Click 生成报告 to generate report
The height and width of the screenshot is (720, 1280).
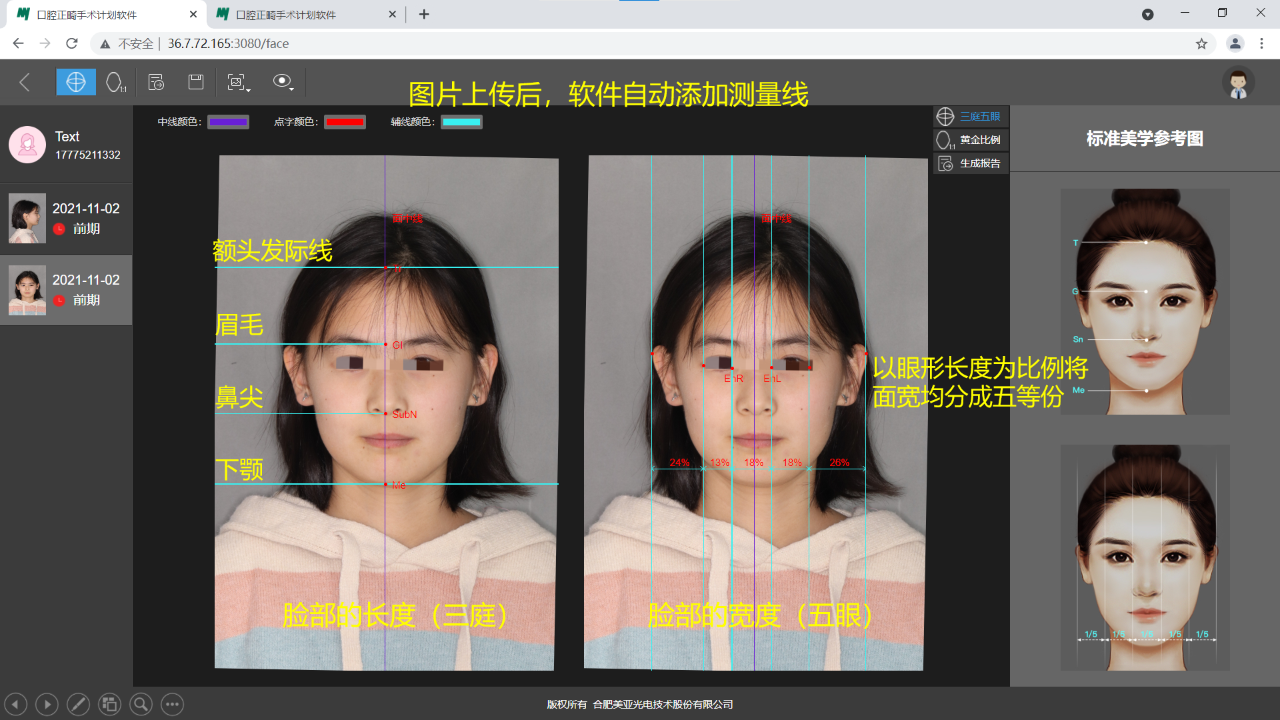point(970,163)
